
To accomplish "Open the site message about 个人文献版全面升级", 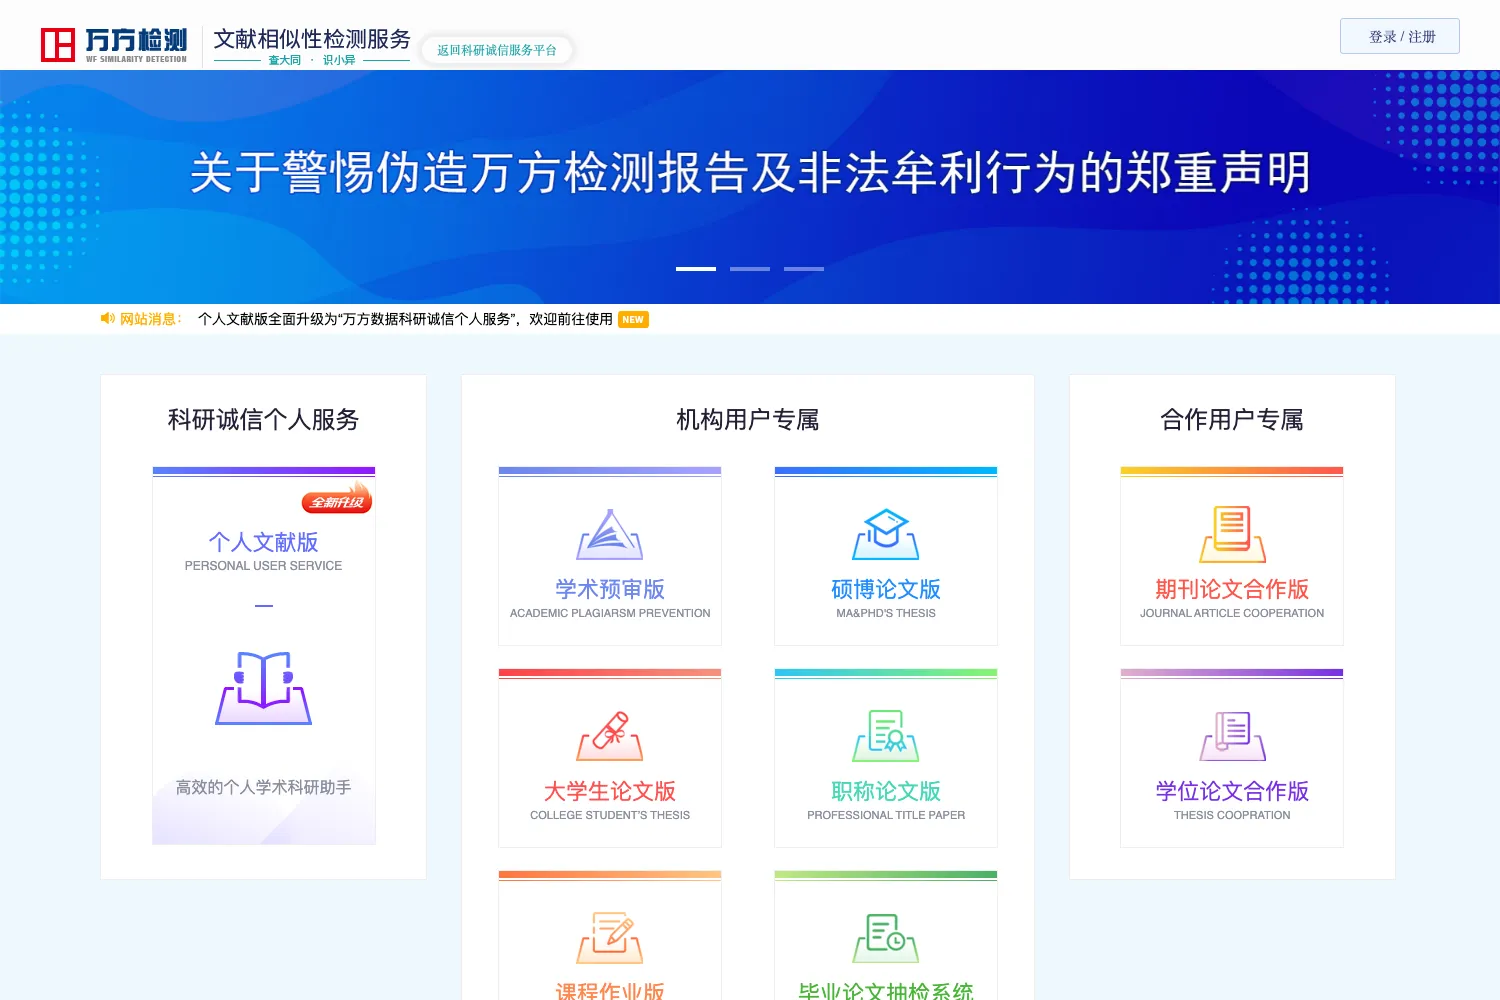I will pyautogui.click(x=405, y=319).
